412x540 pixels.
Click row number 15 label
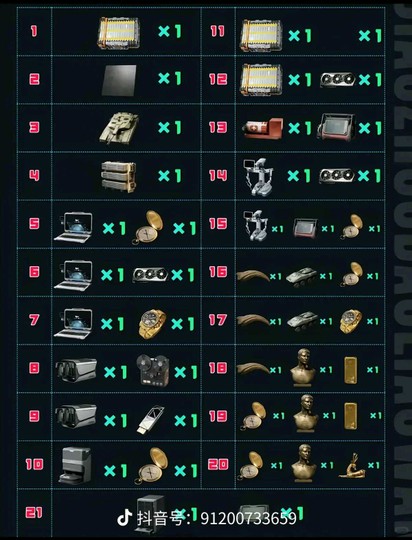(218, 224)
